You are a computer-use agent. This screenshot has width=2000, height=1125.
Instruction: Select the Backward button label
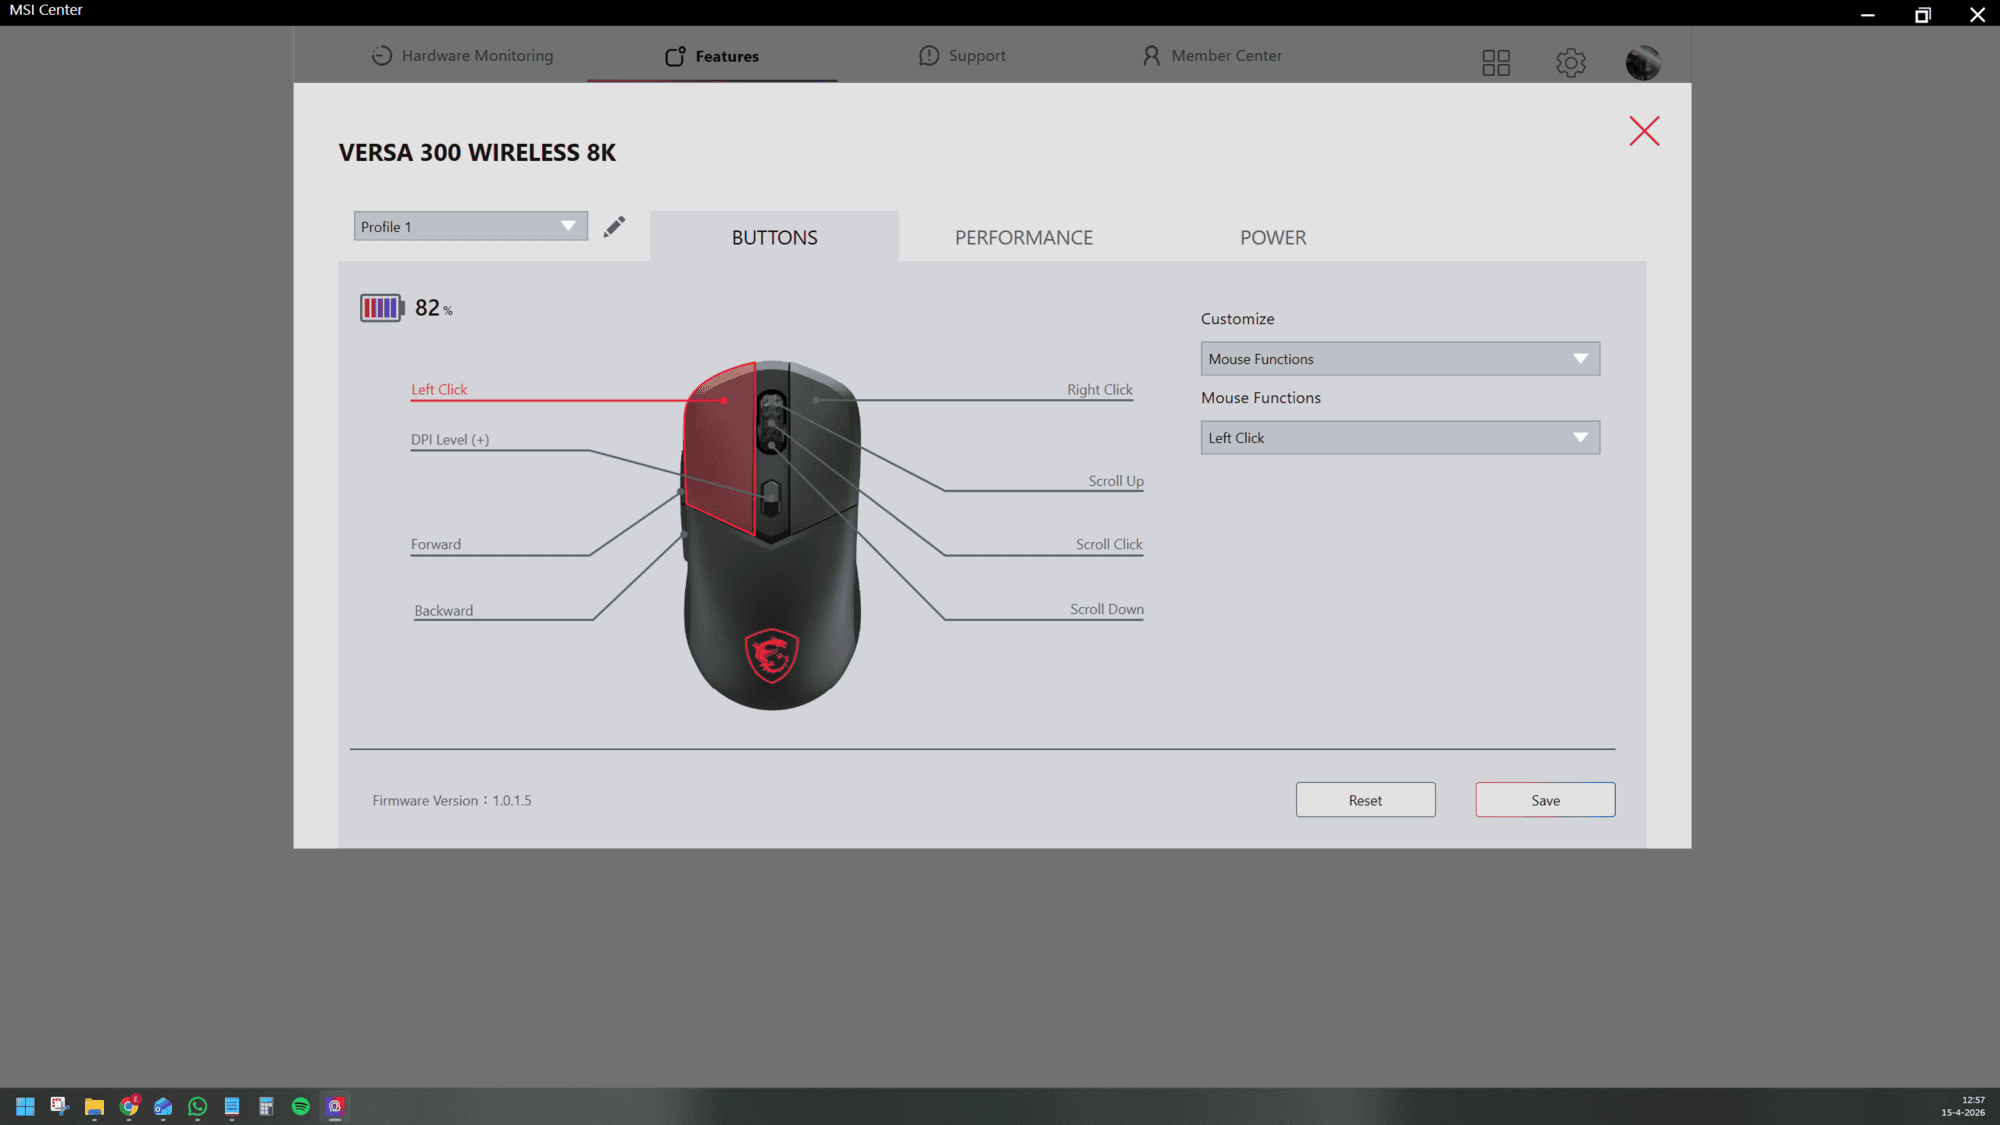tap(444, 610)
